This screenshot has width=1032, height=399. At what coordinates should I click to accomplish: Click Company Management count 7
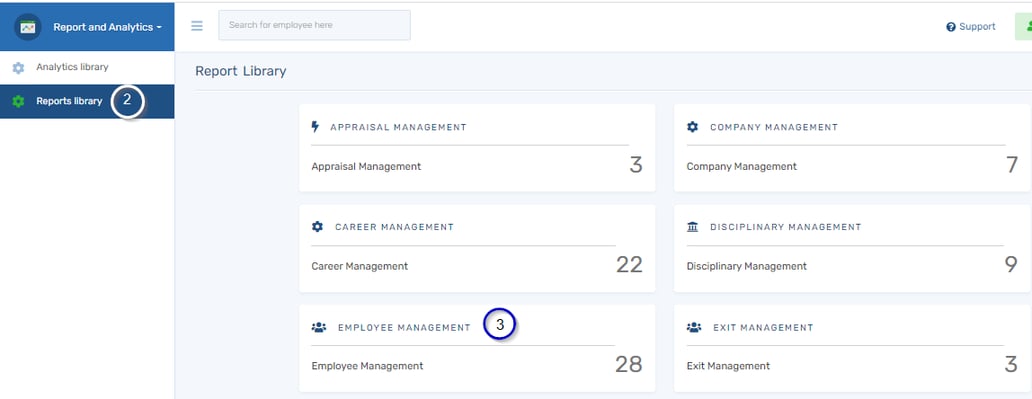(1012, 165)
